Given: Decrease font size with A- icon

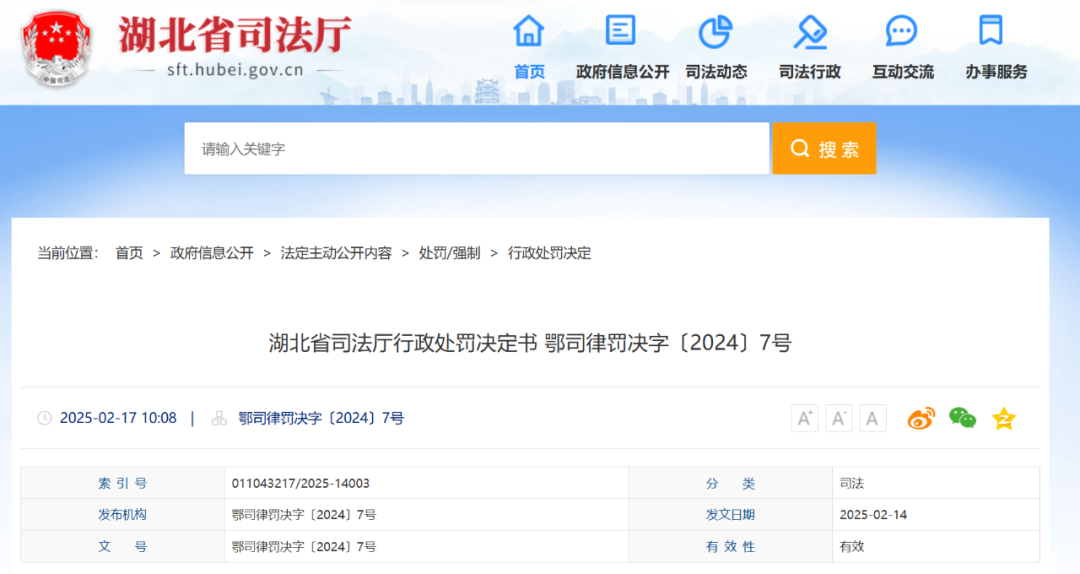Looking at the screenshot, I should coord(838,418).
